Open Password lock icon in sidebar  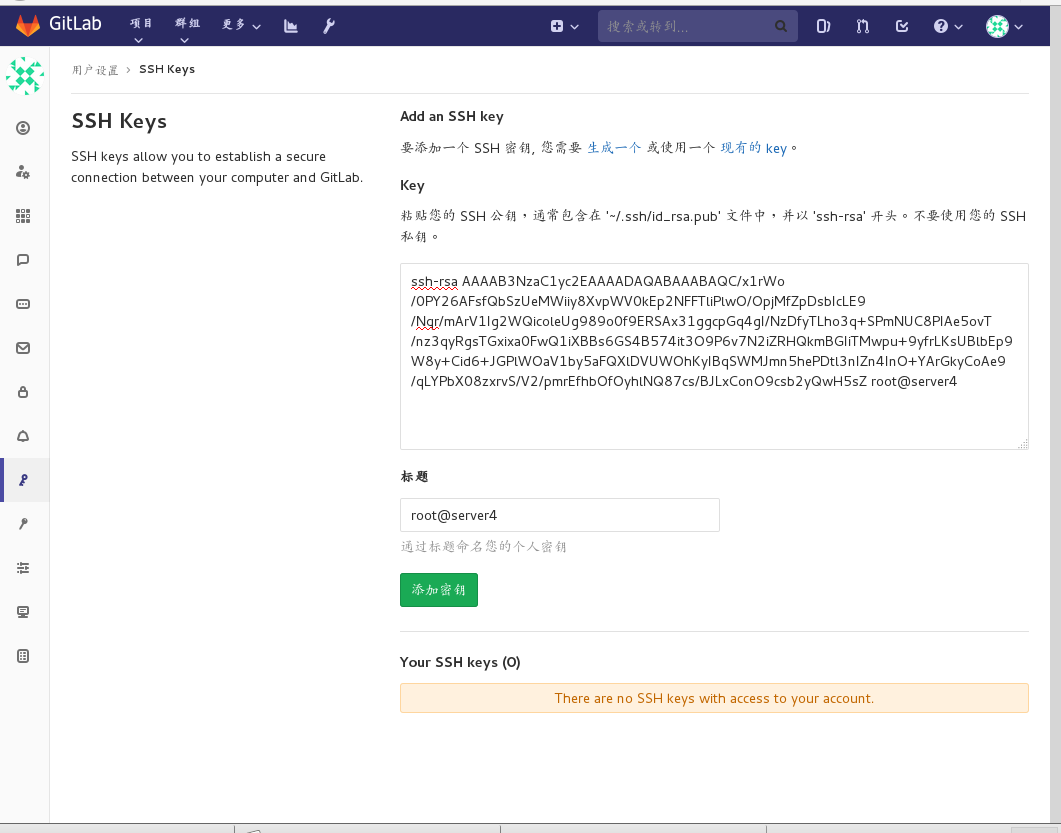tap(23, 392)
